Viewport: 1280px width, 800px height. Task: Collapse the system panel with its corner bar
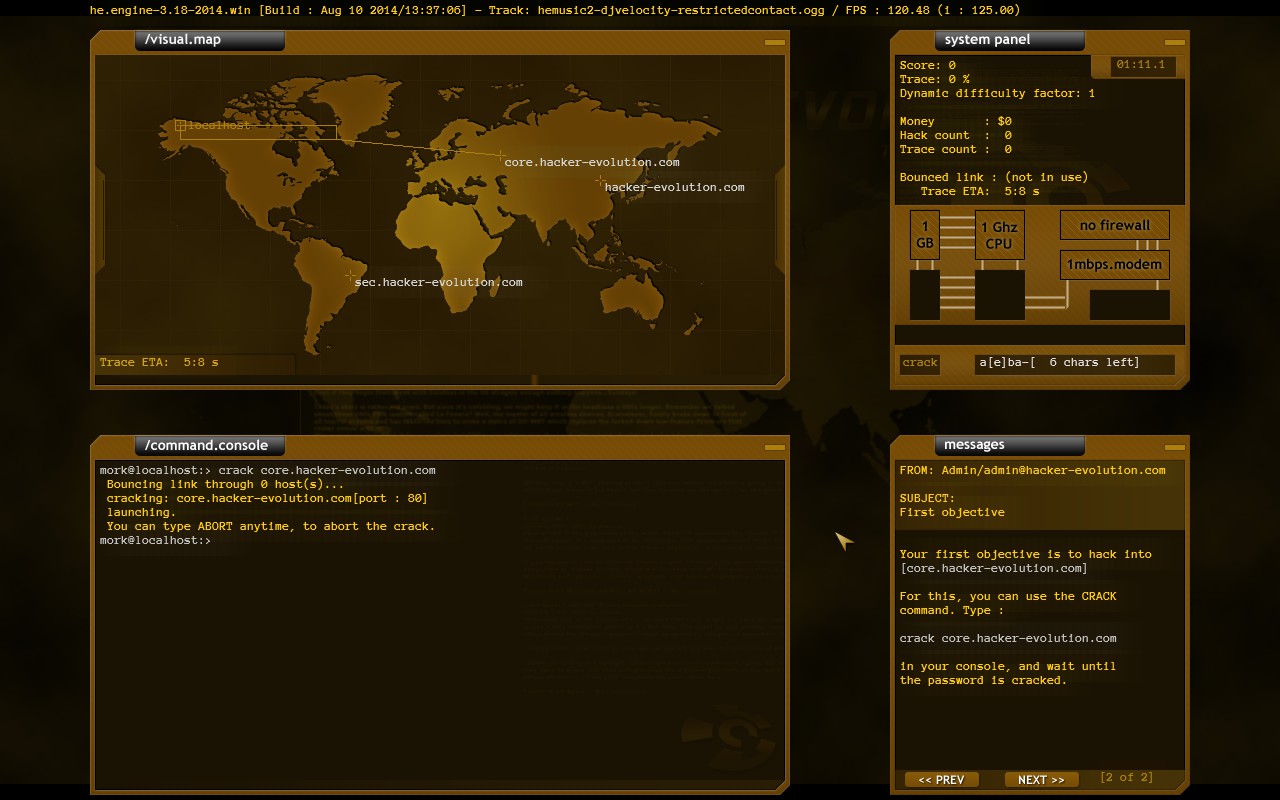click(x=1175, y=42)
